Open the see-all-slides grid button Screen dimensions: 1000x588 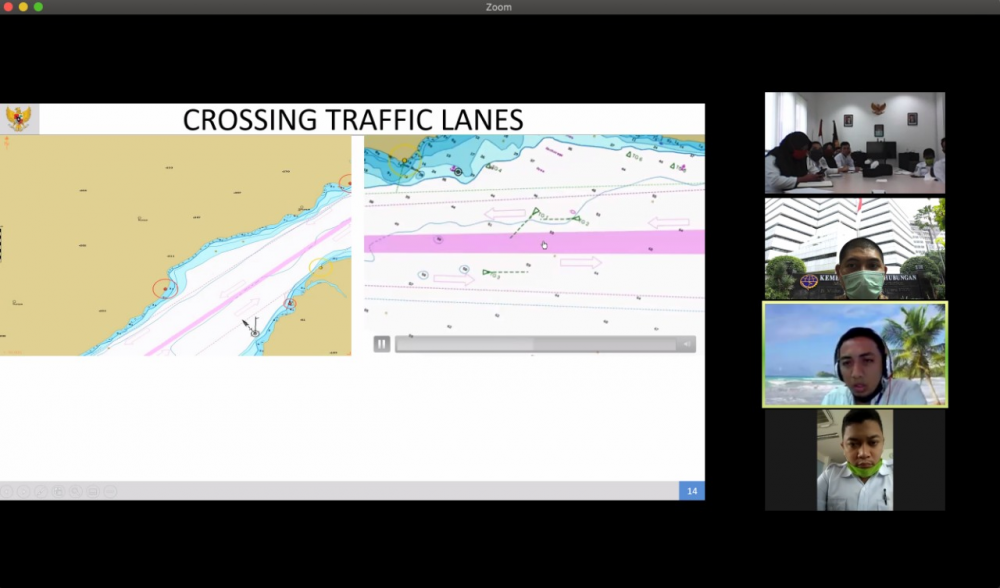click(x=58, y=492)
